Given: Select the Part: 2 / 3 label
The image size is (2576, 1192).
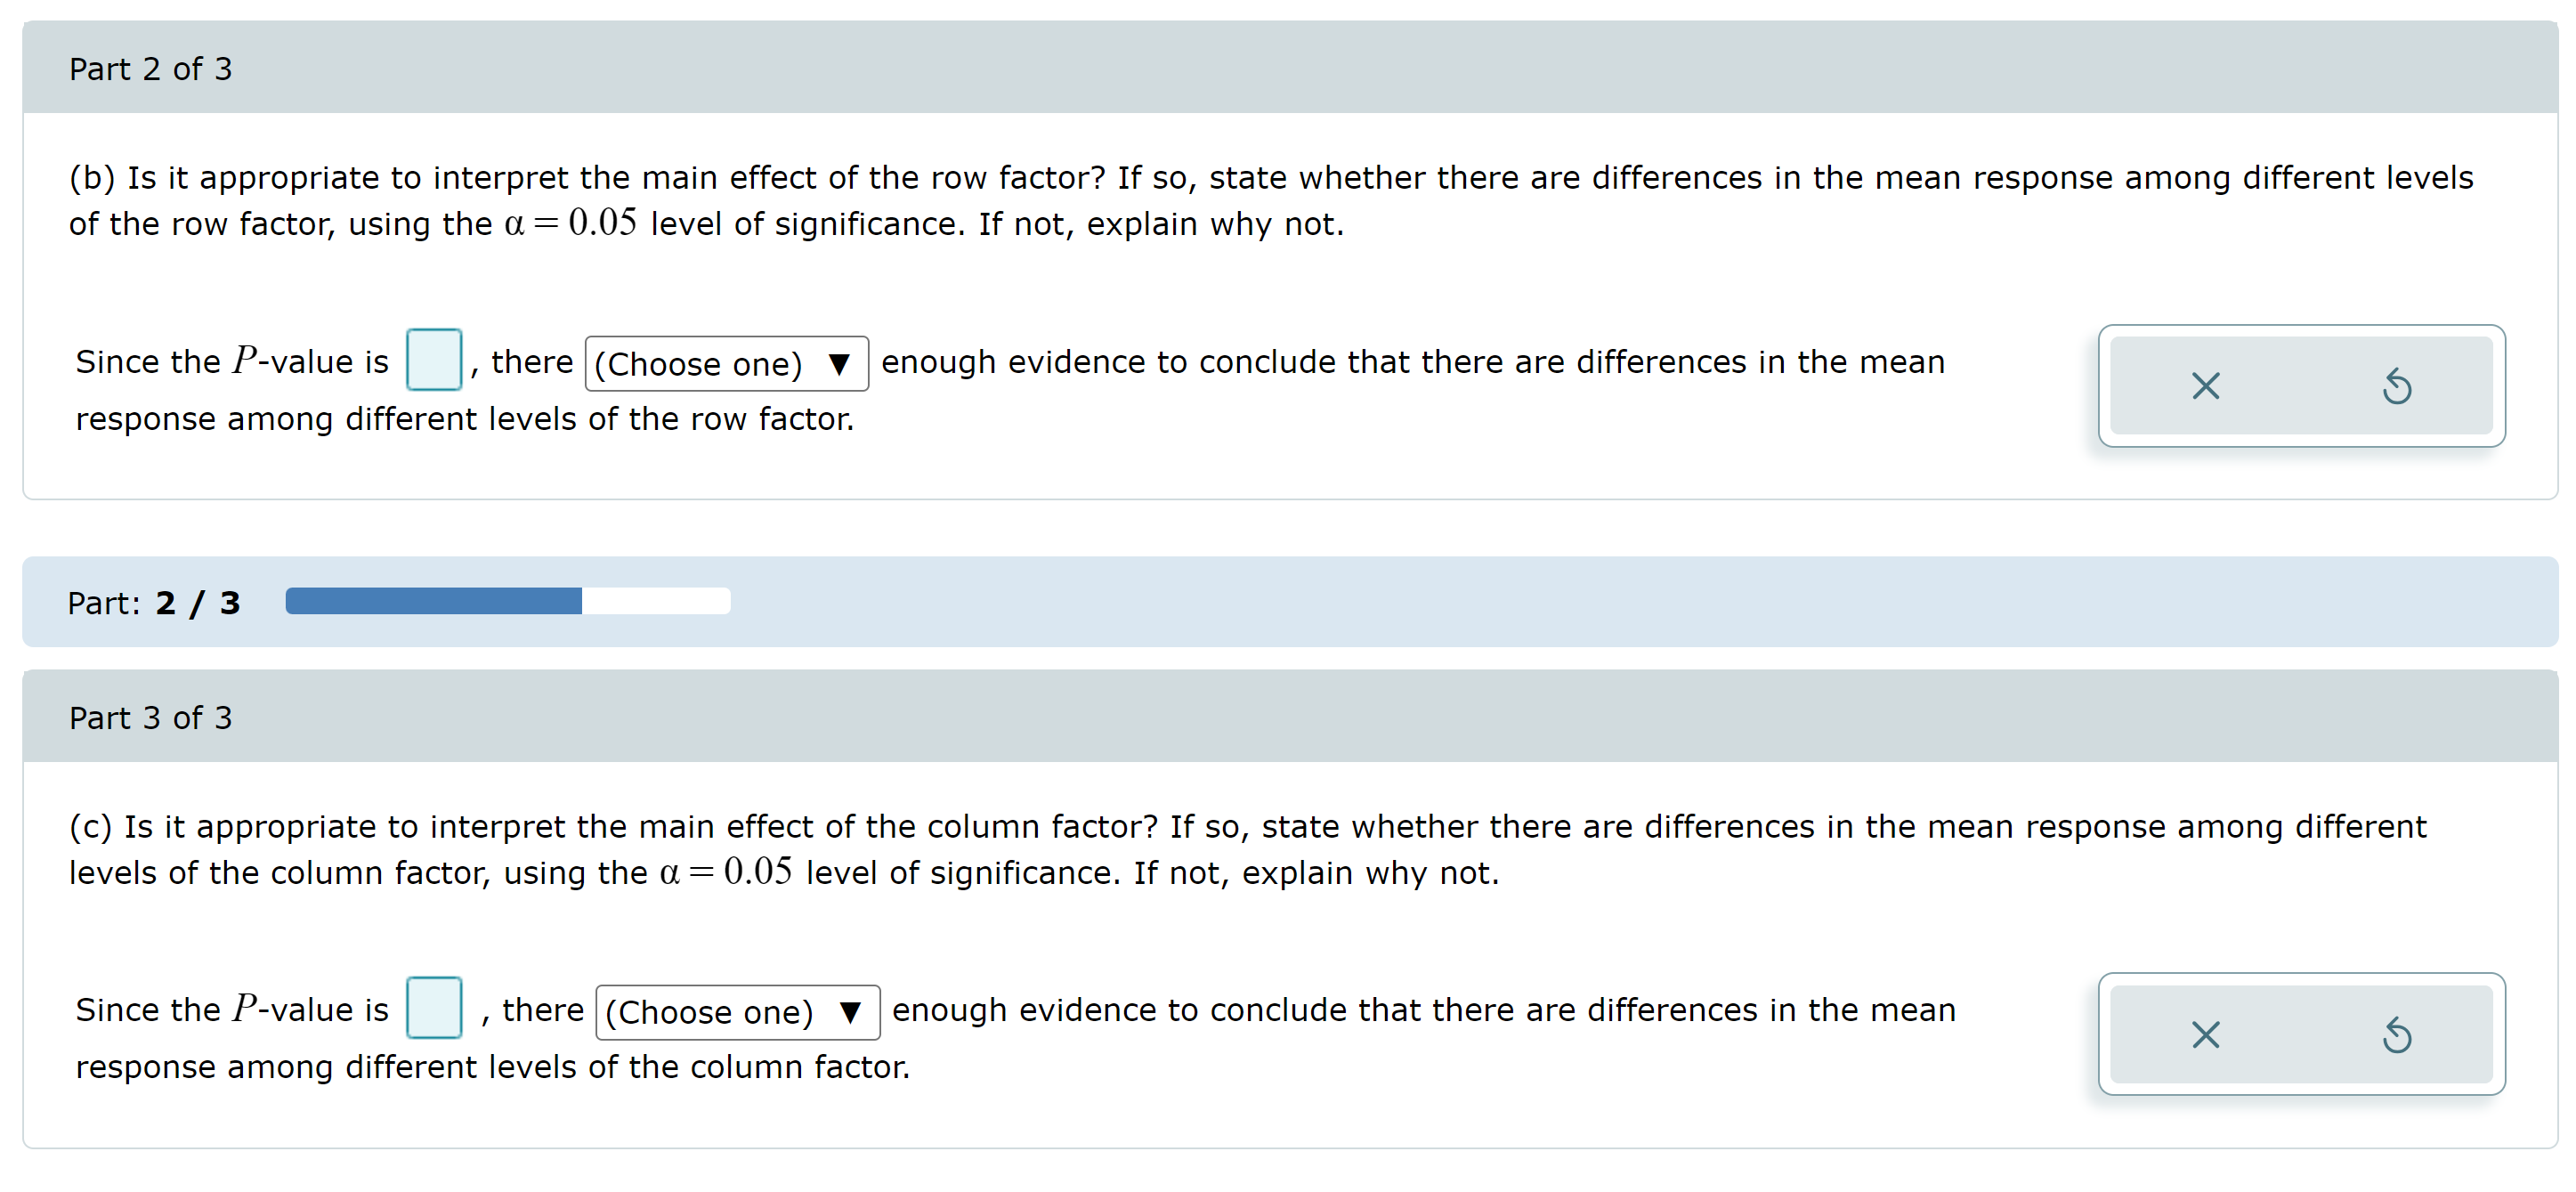Looking at the screenshot, I should click(153, 601).
